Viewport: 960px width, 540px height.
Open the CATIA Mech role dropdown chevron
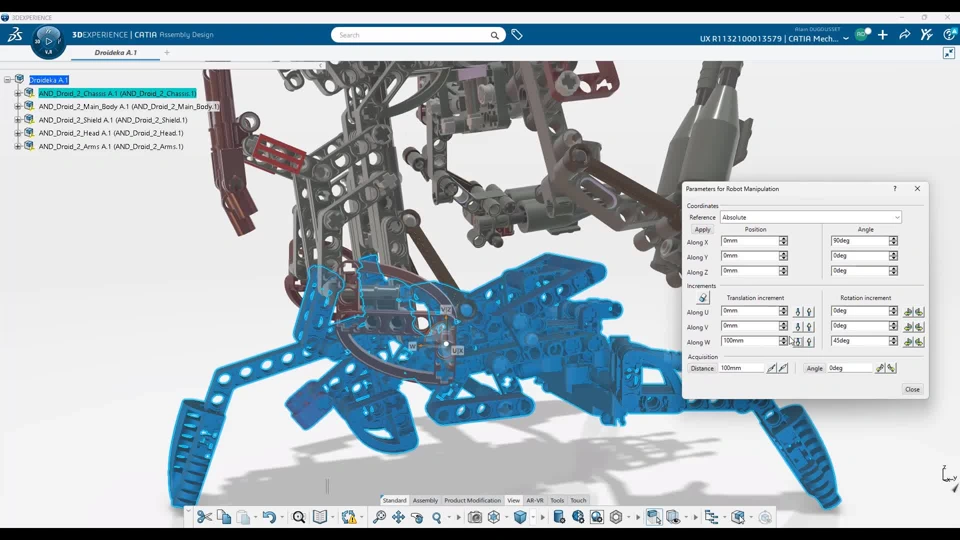tap(846, 39)
